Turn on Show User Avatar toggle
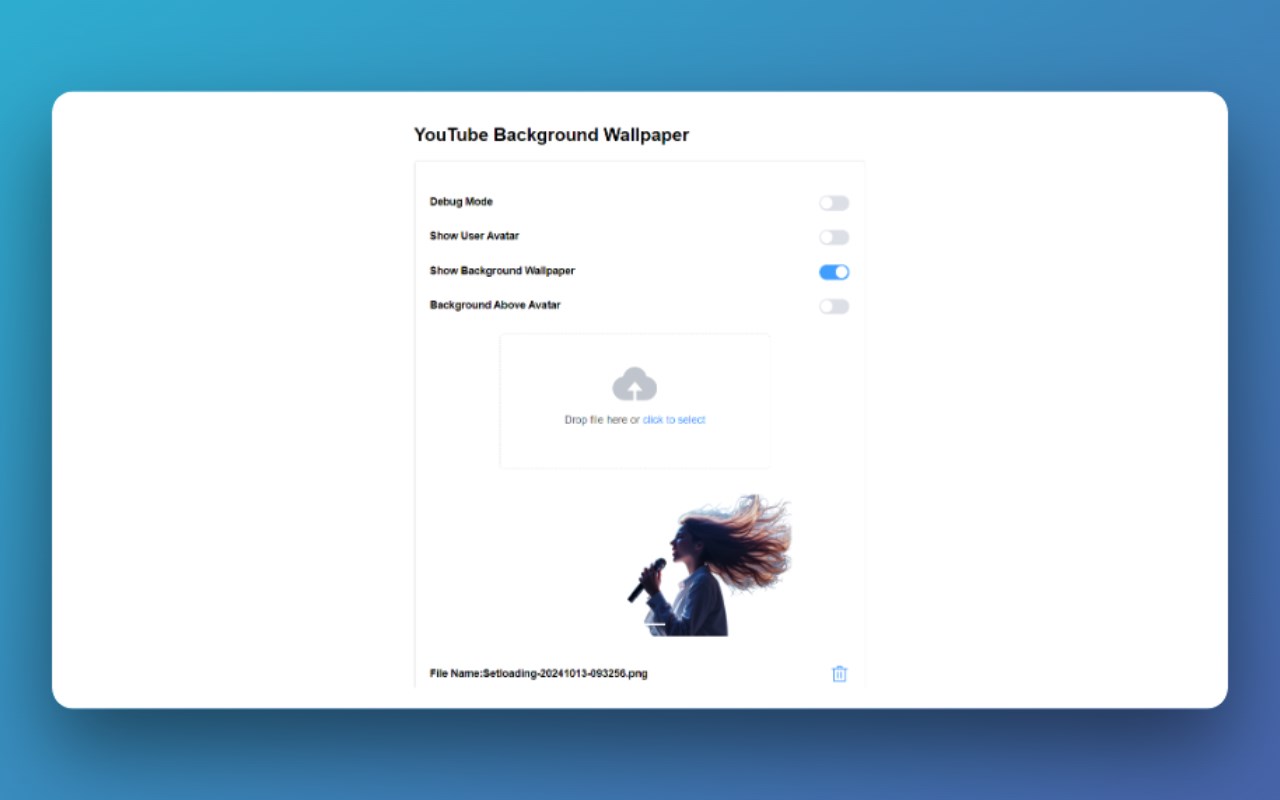1280x800 pixels. 834,237
